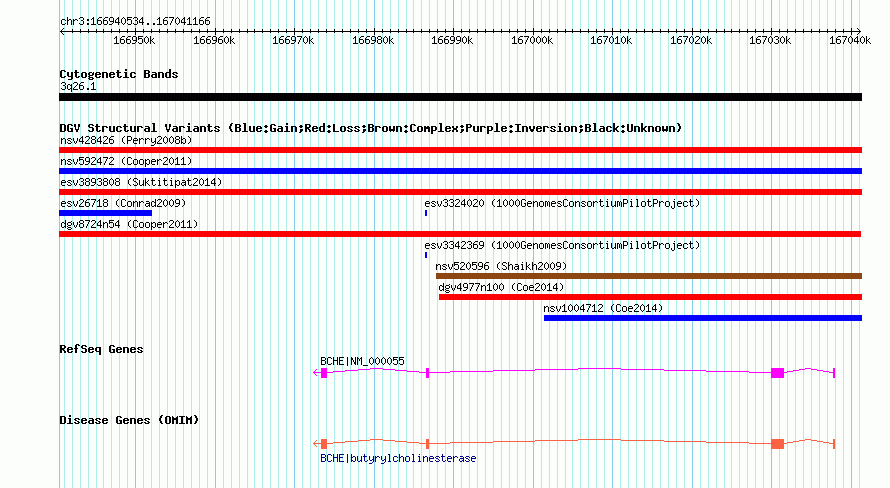Select the BCHE|NM_000055 gene label
Image resolution: width=890 pixels, height=488 pixels.
point(362,361)
